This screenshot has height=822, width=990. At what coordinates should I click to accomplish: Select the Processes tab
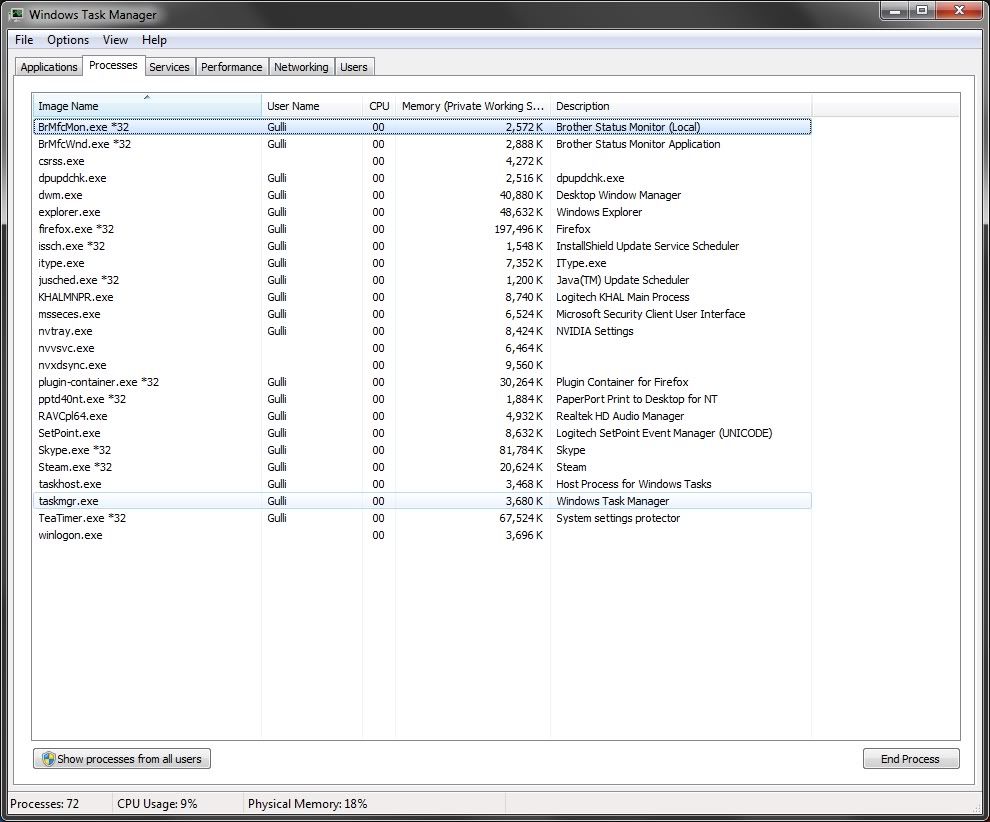(113, 66)
